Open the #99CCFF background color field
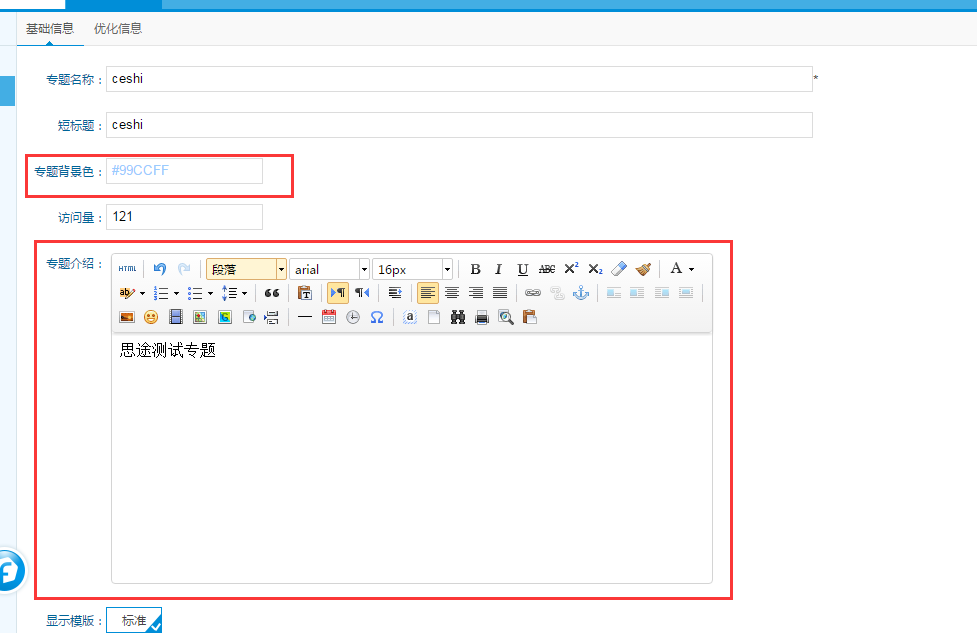Screen dimensions: 977x633 [184, 171]
